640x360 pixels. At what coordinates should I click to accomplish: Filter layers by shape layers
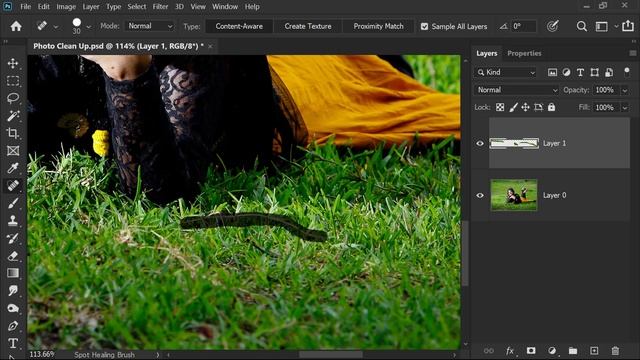pyautogui.click(x=594, y=72)
